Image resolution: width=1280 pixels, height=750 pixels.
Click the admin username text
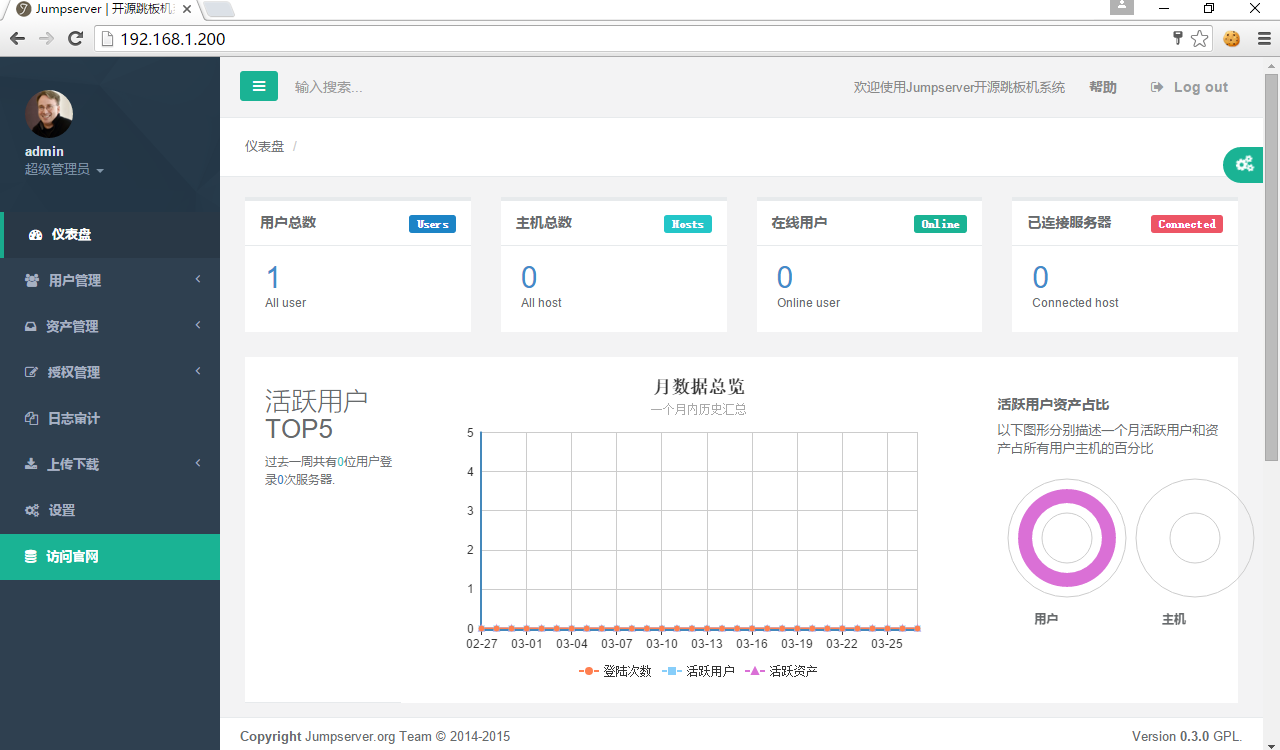44,152
